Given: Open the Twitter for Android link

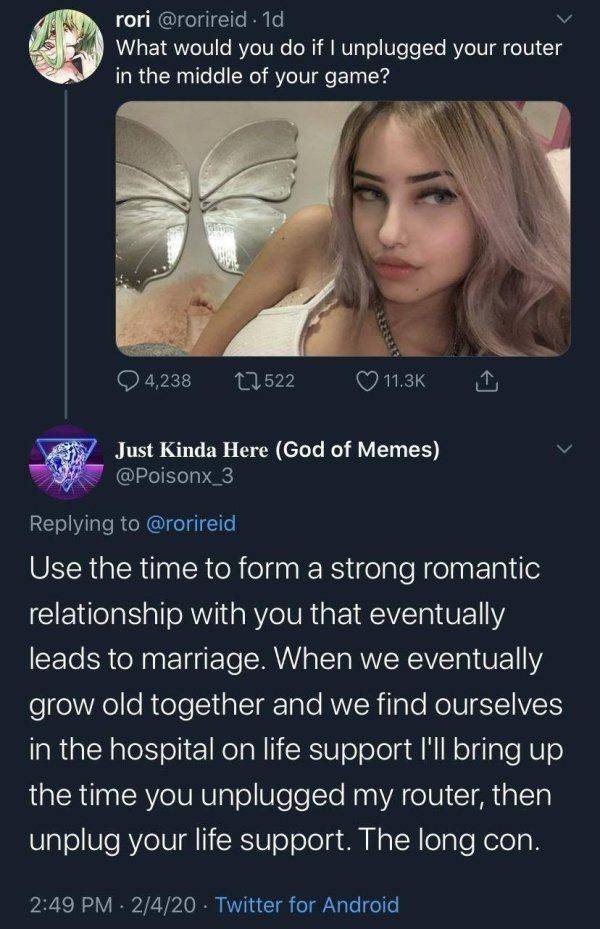Looking at the screenshot, I should tap(307, 905).
